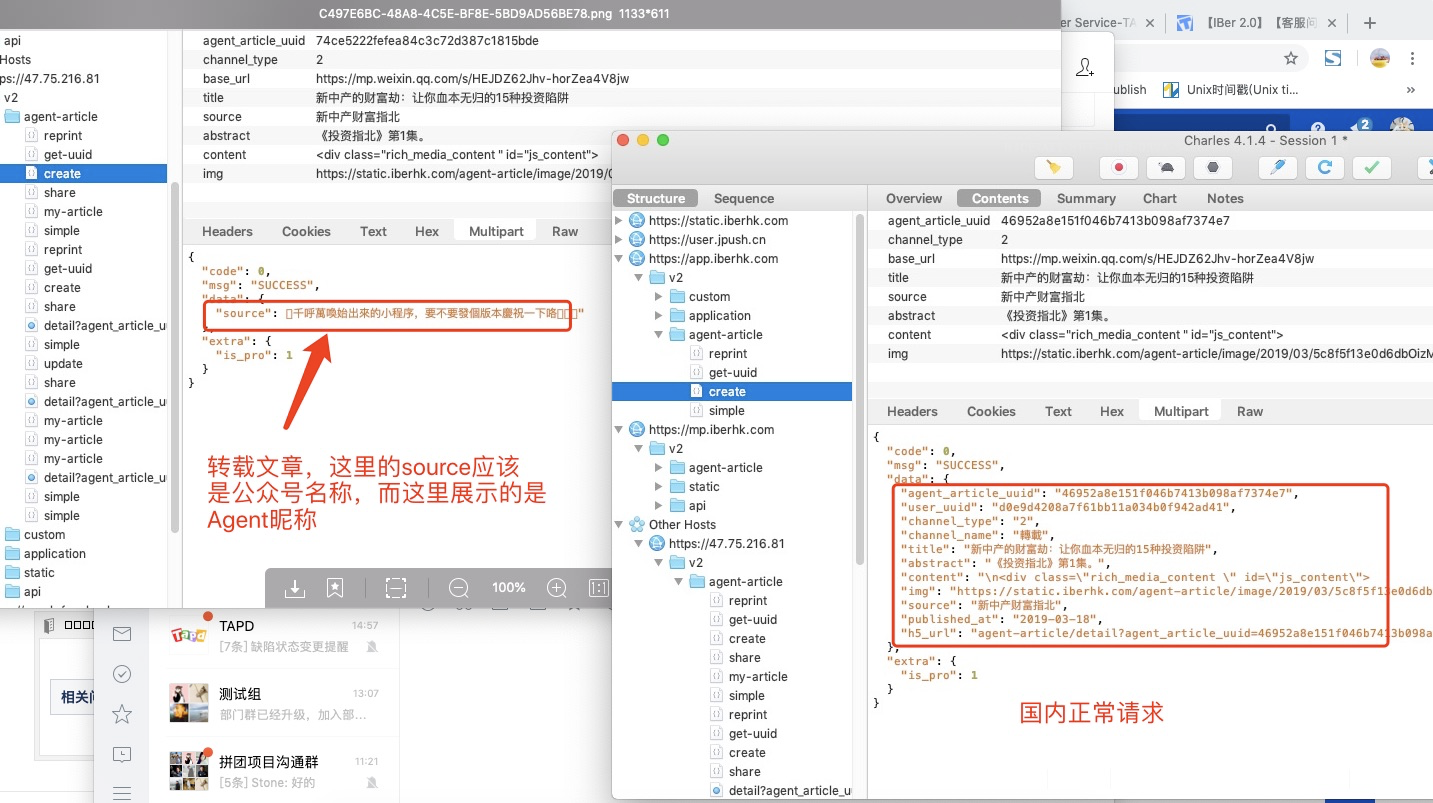Open a new Chrome tab with plus
The image size is (1433, 803).
tap(1370, 23)
